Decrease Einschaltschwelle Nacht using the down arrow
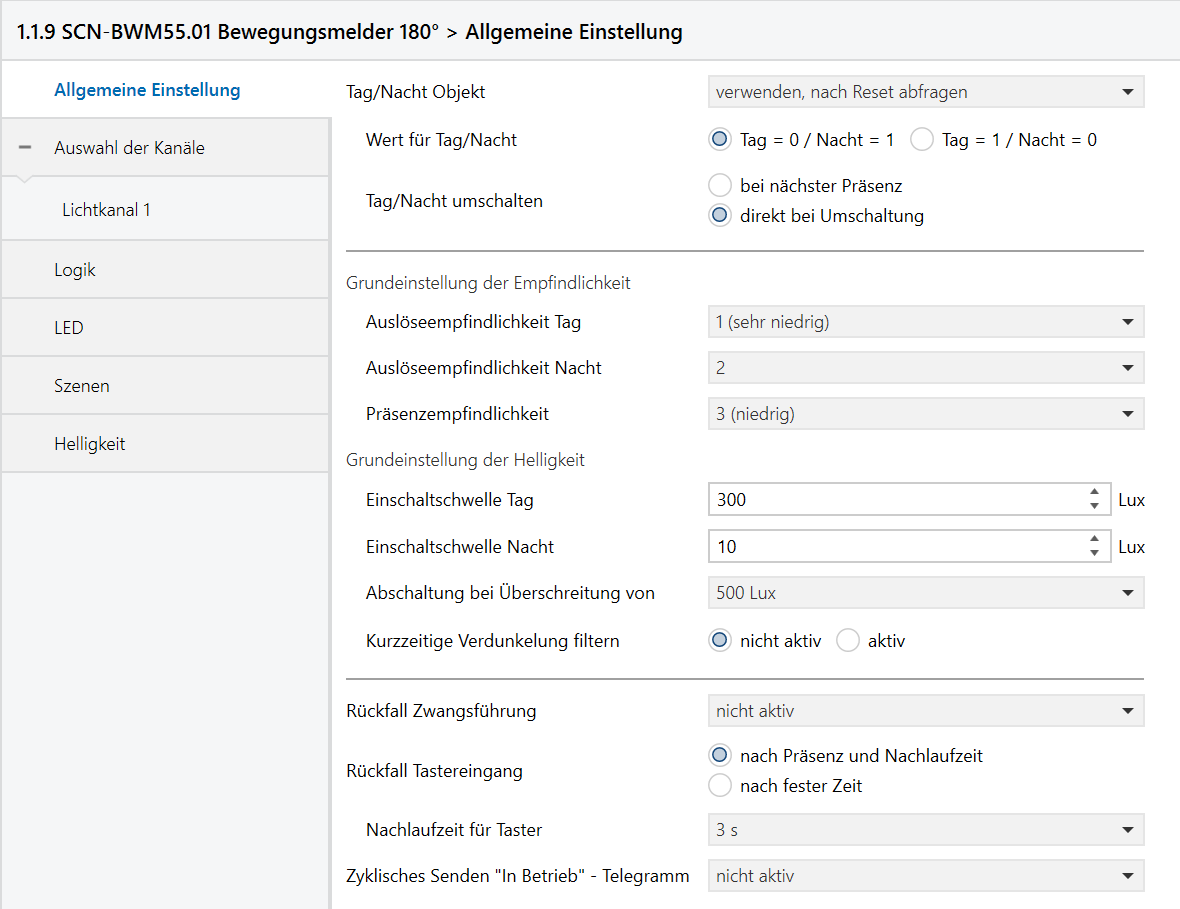The height and width of the screenshot is (909, 1180). [1095, 553]
